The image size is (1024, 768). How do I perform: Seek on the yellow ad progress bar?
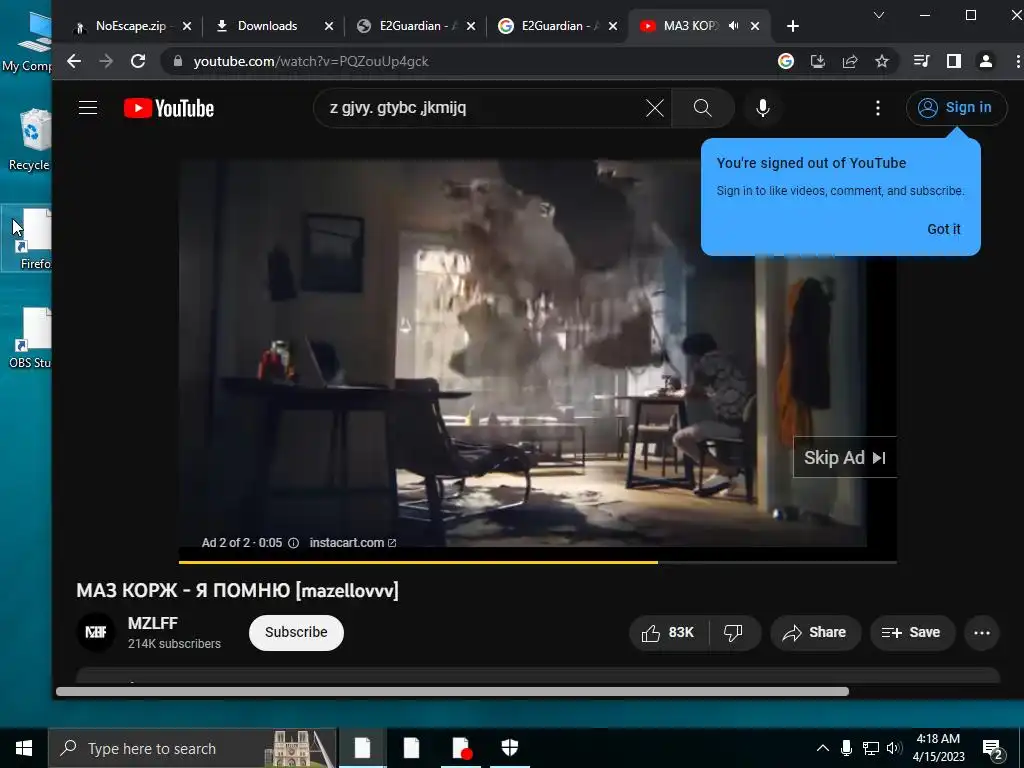[537, 562]
